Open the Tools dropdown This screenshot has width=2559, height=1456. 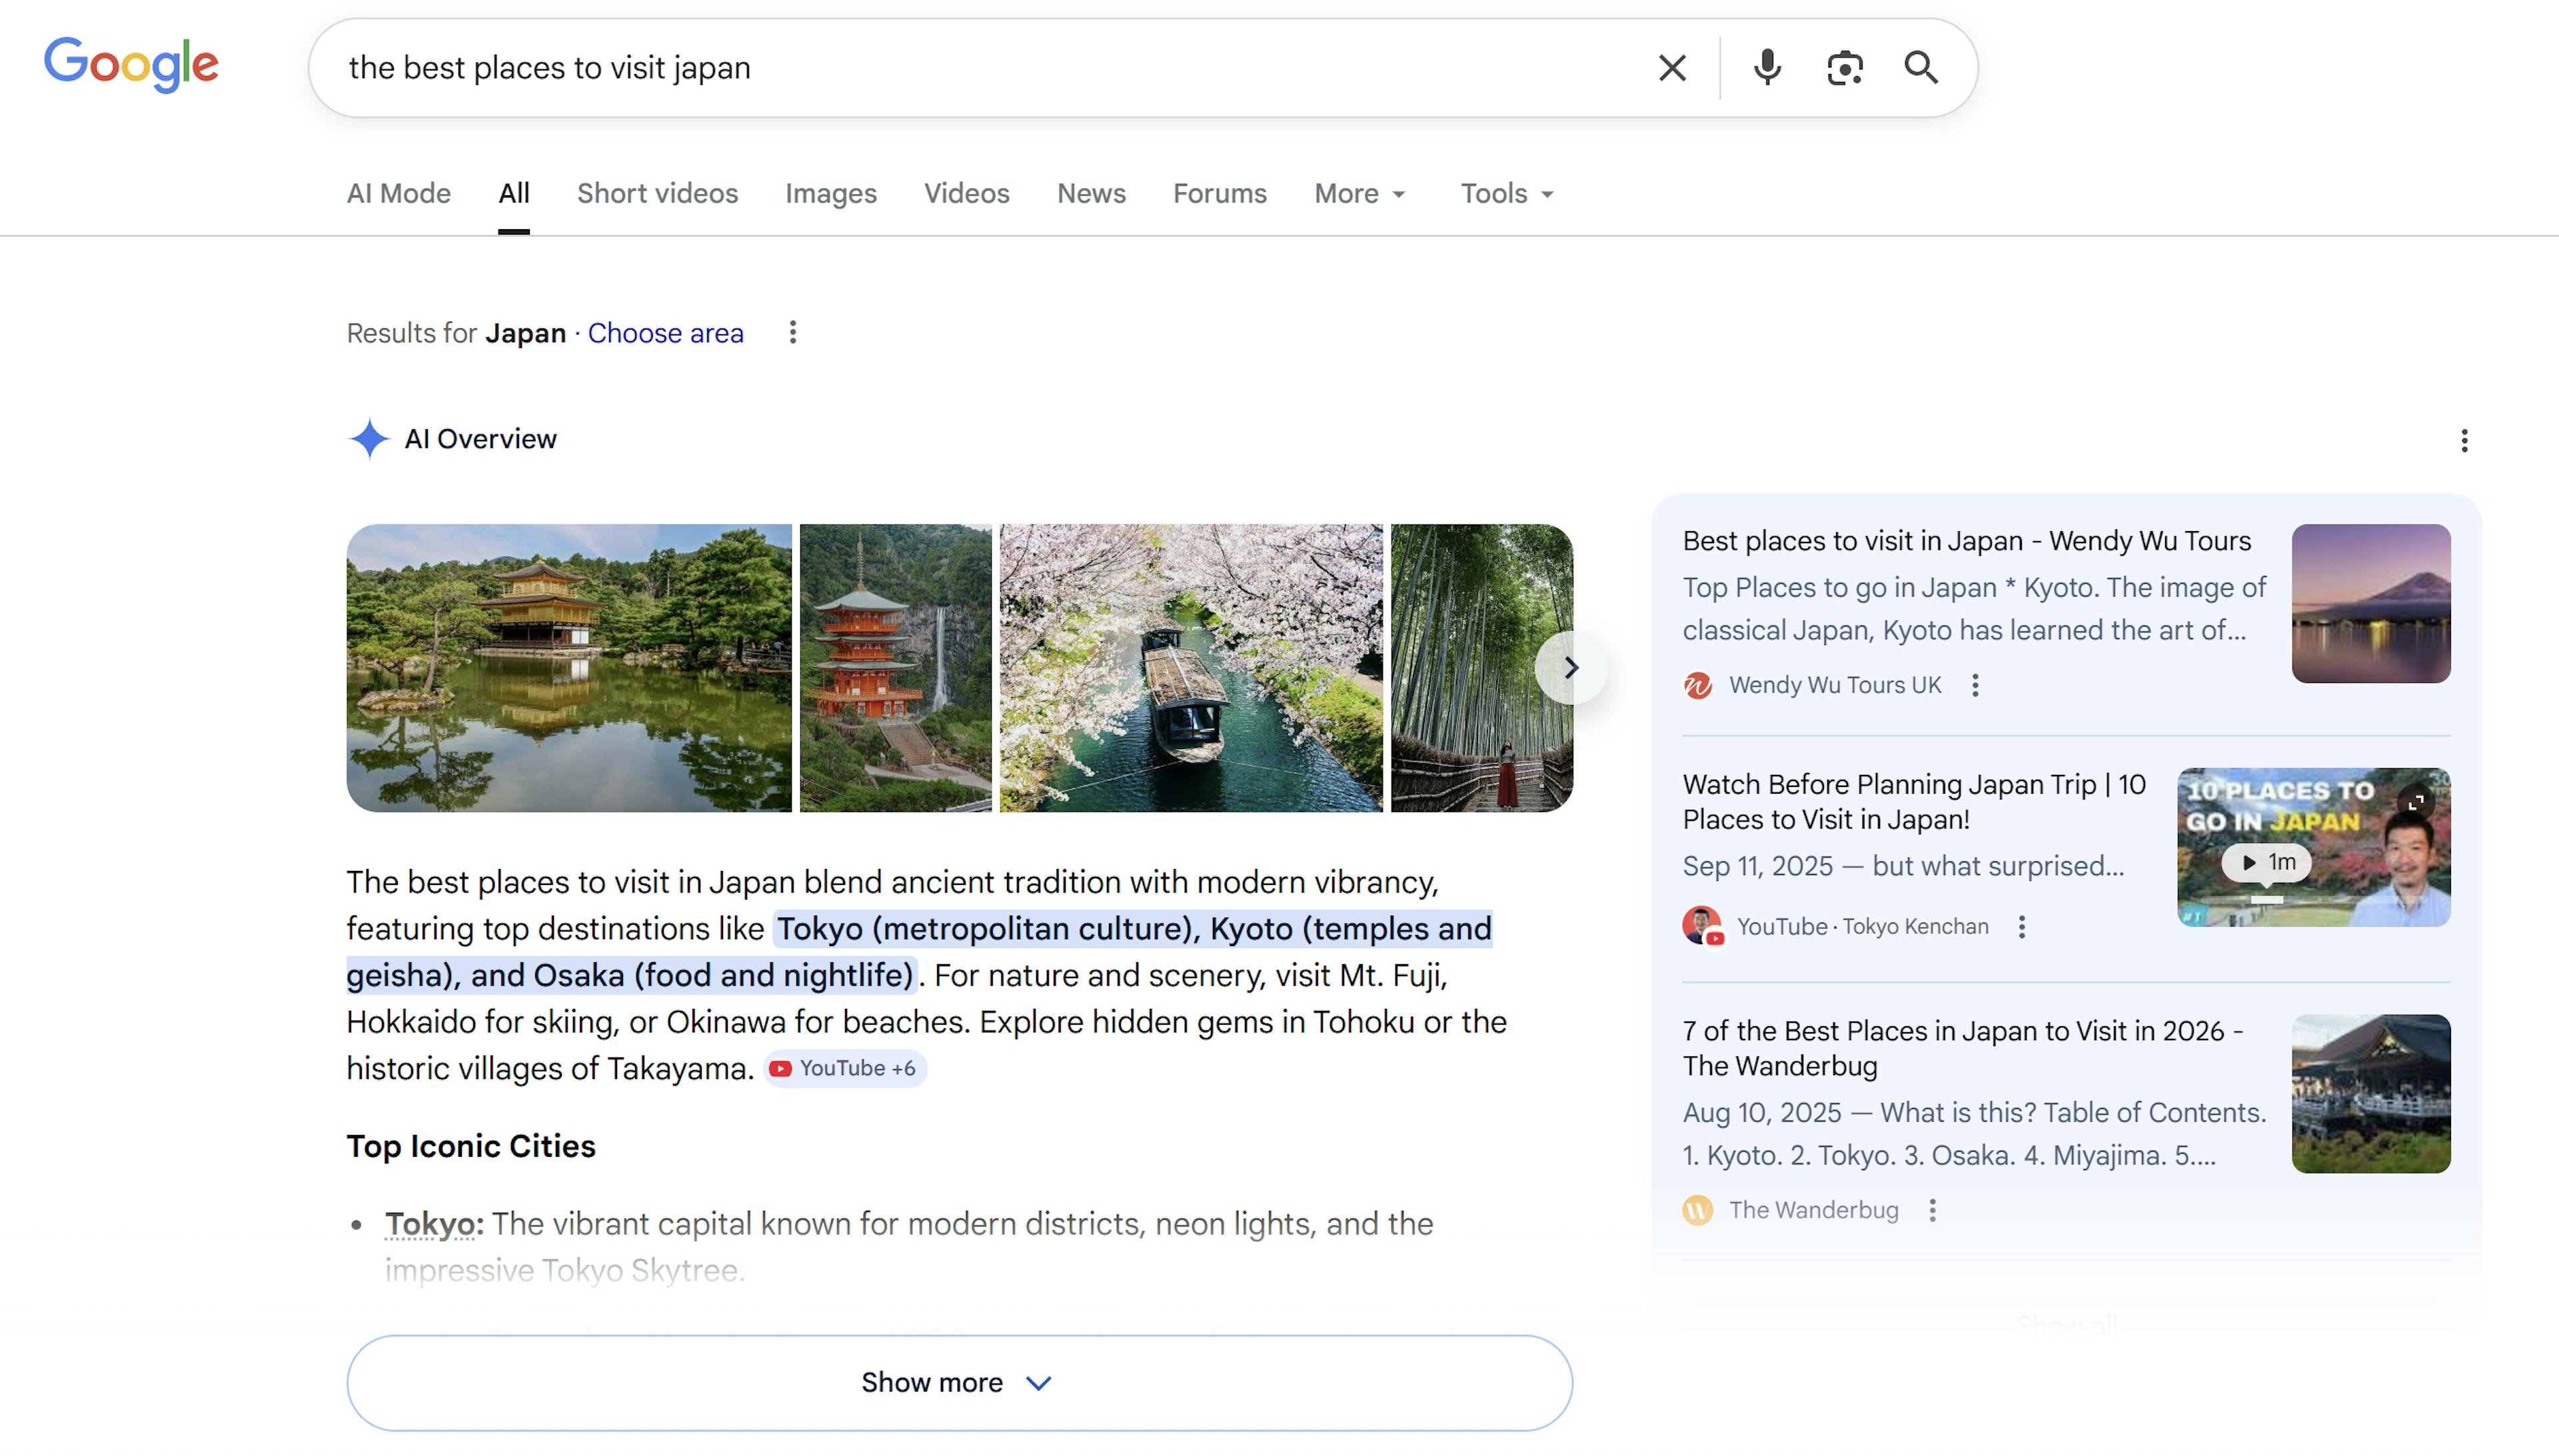point(1507,193)
